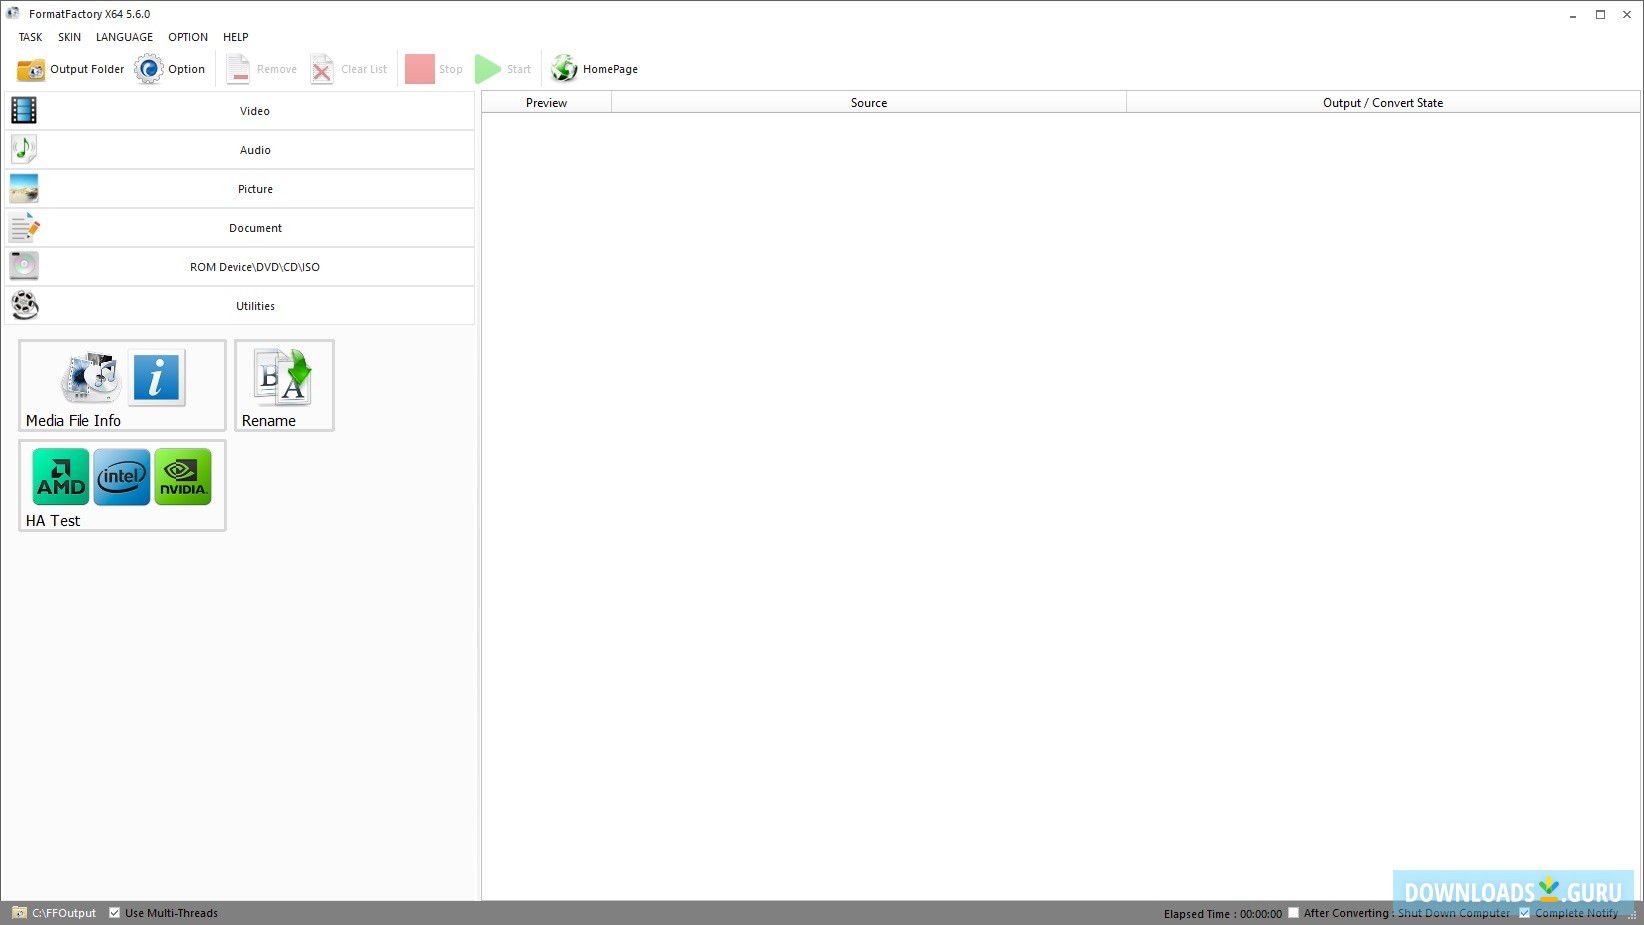Click the C:\FFOutput folder icon in status bar
1644x925 pixels.
tap(19, 913)
